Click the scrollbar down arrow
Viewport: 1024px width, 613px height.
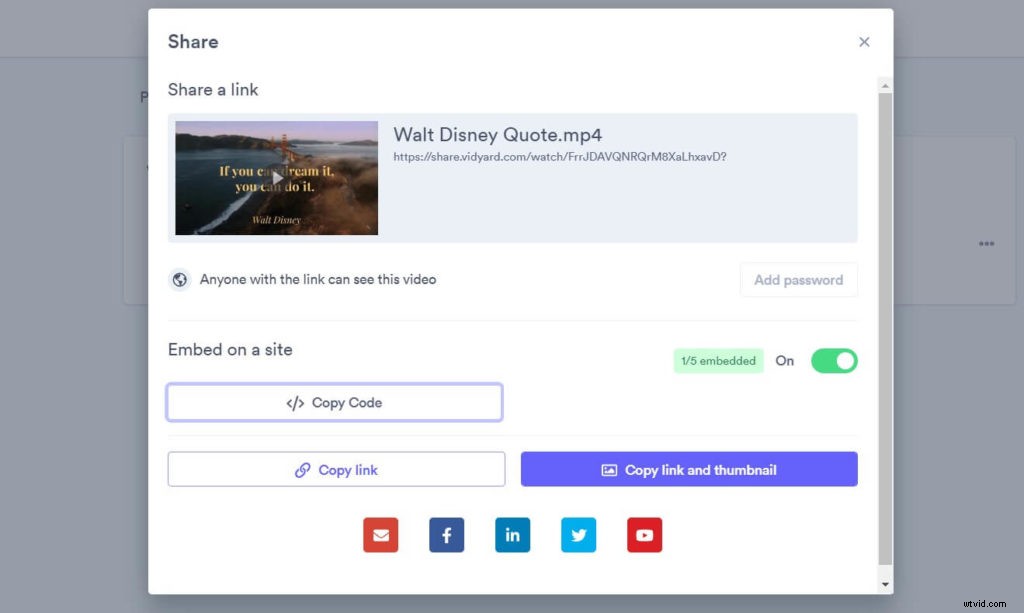click(886, 583)
